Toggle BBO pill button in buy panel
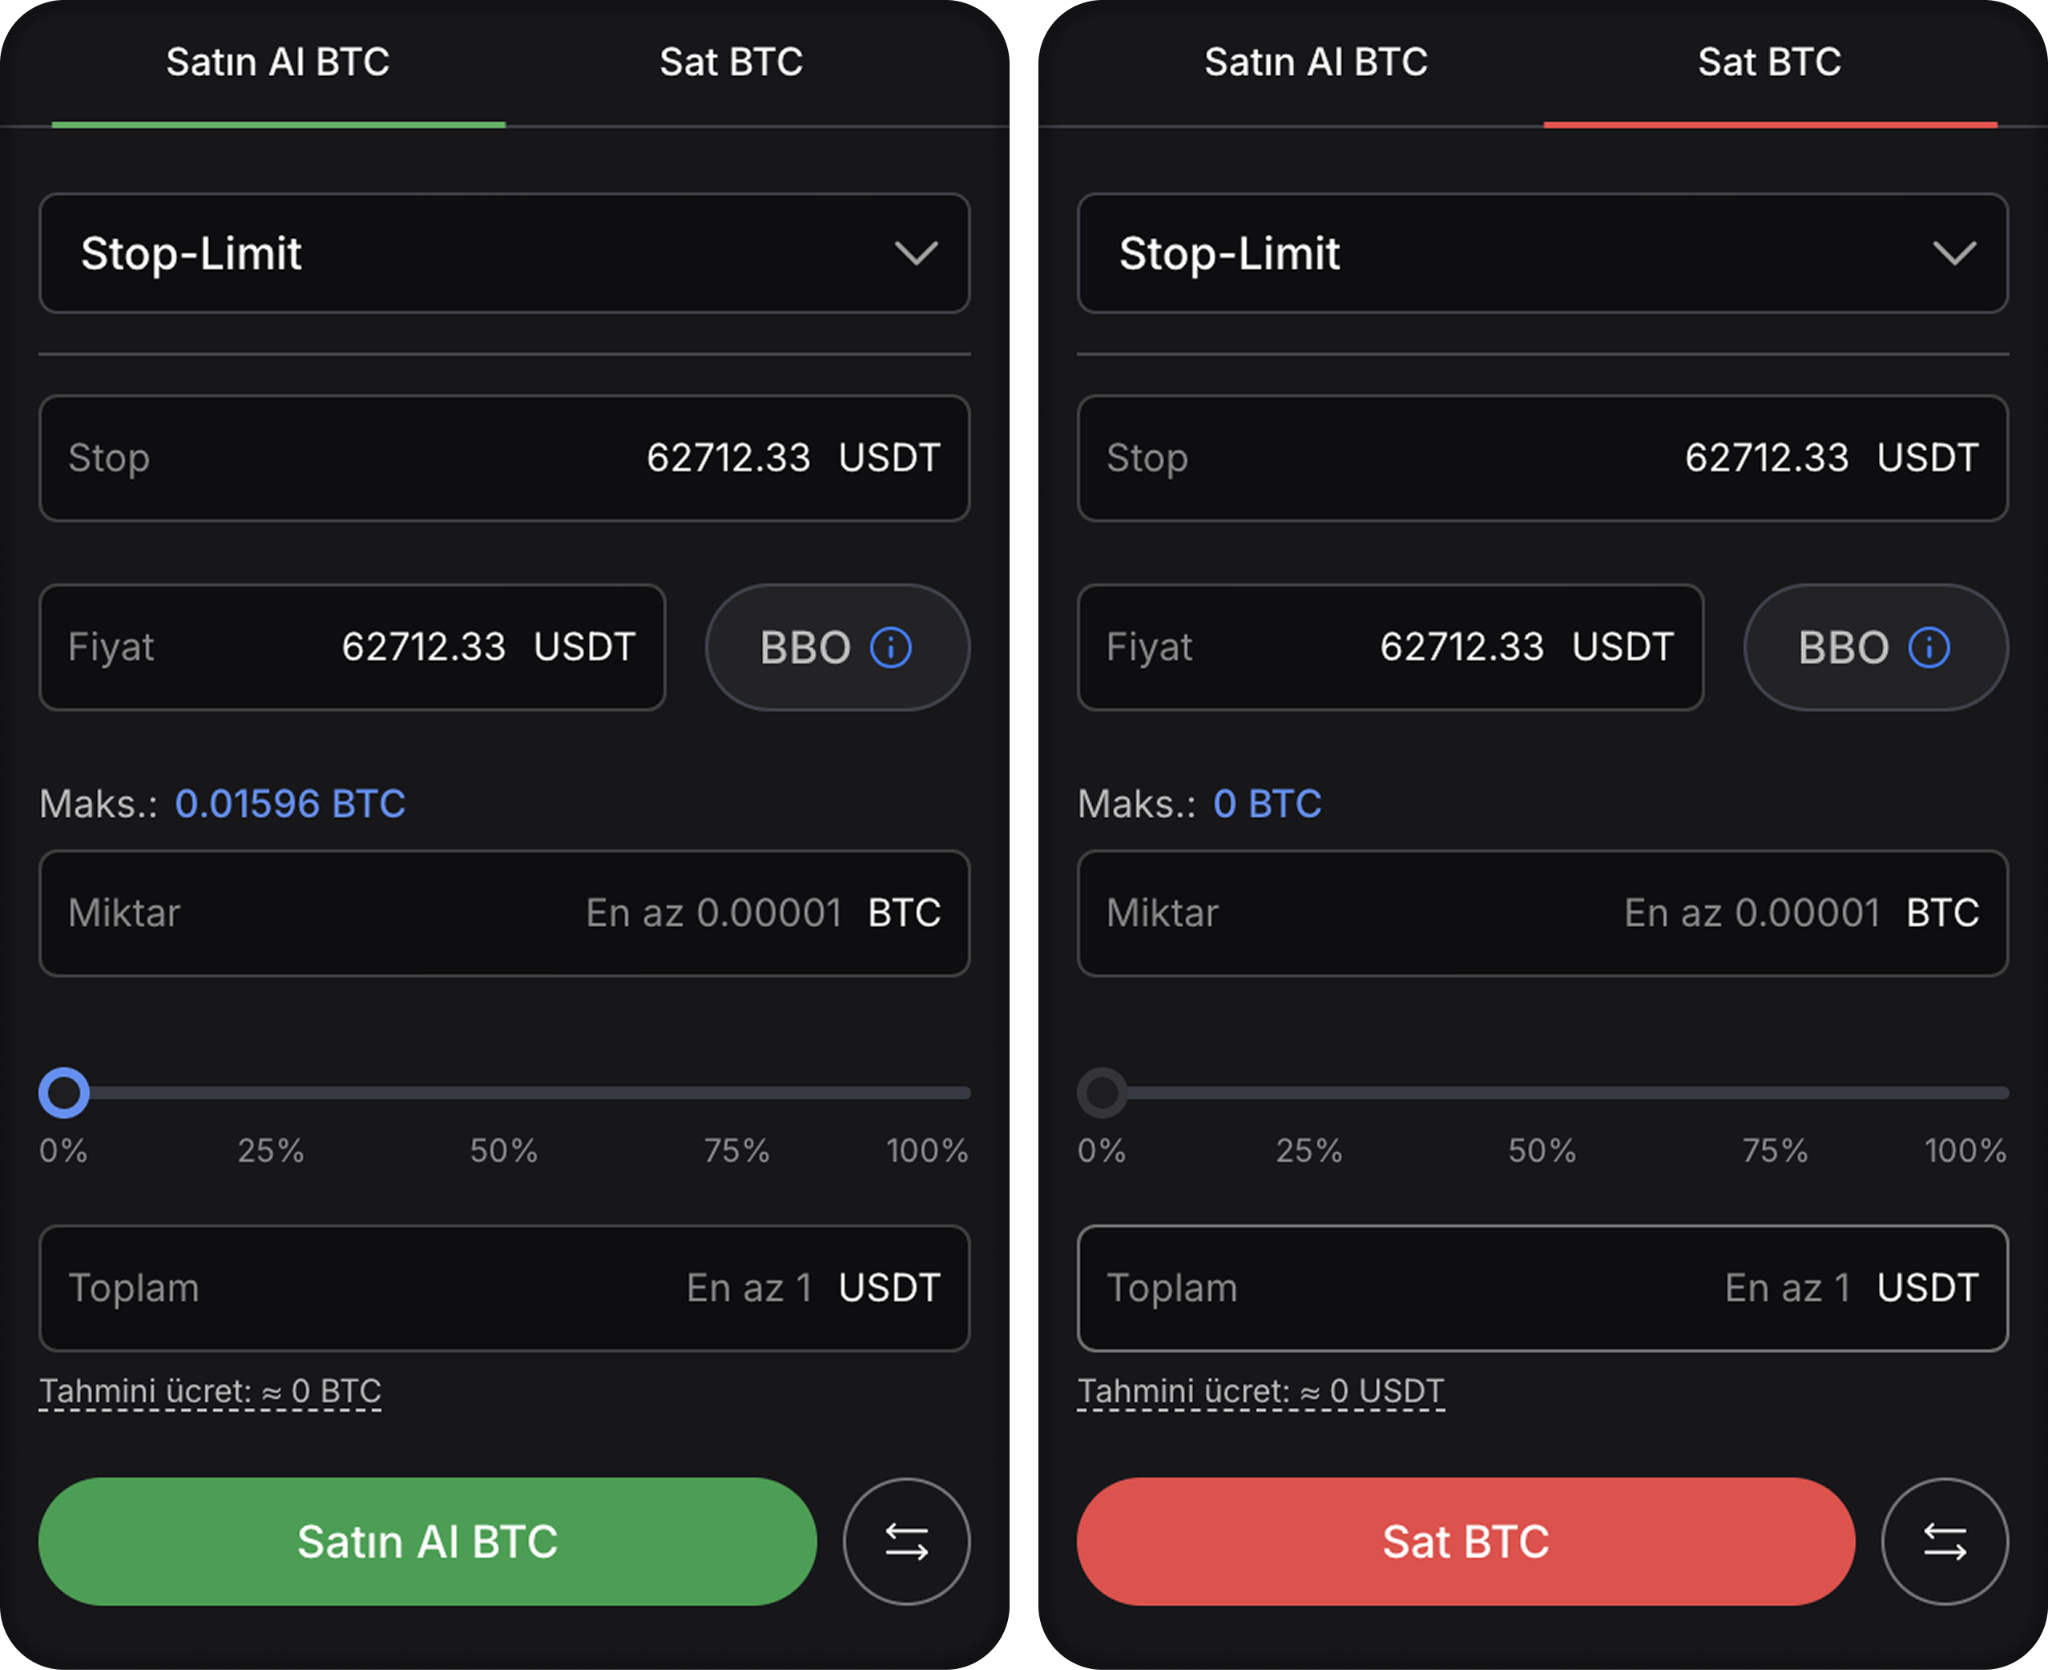2048x1670 pixels. tap(837, 647)
